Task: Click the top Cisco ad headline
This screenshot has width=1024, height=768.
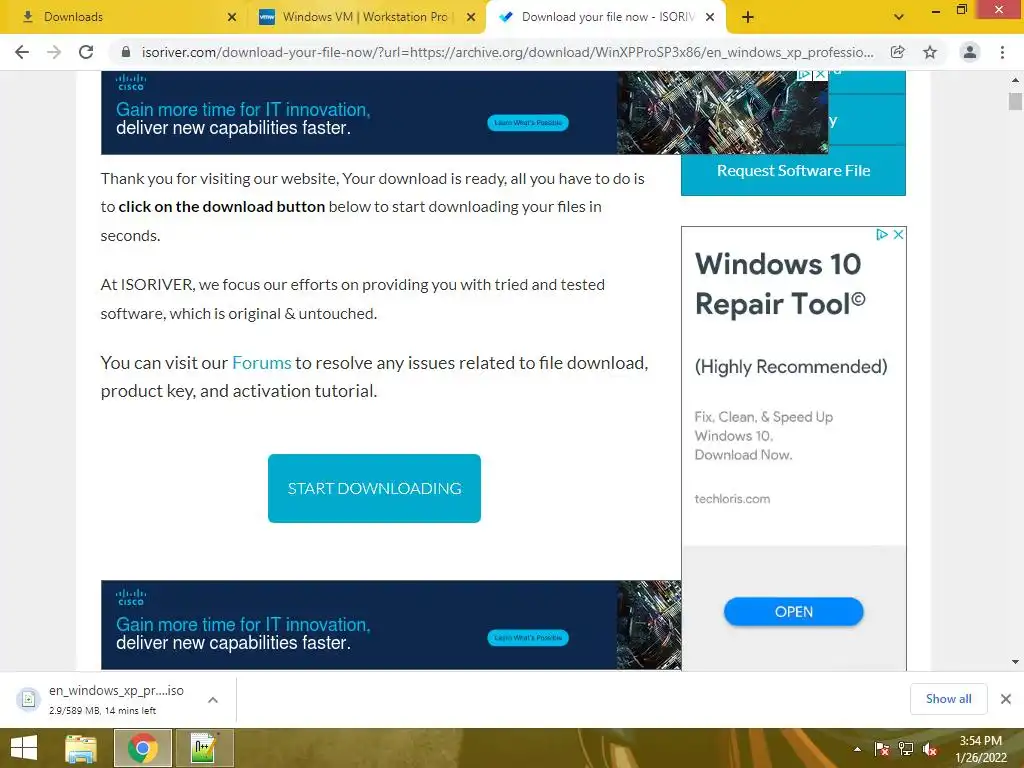Action: pyautogui.click(x=243, y=118)
